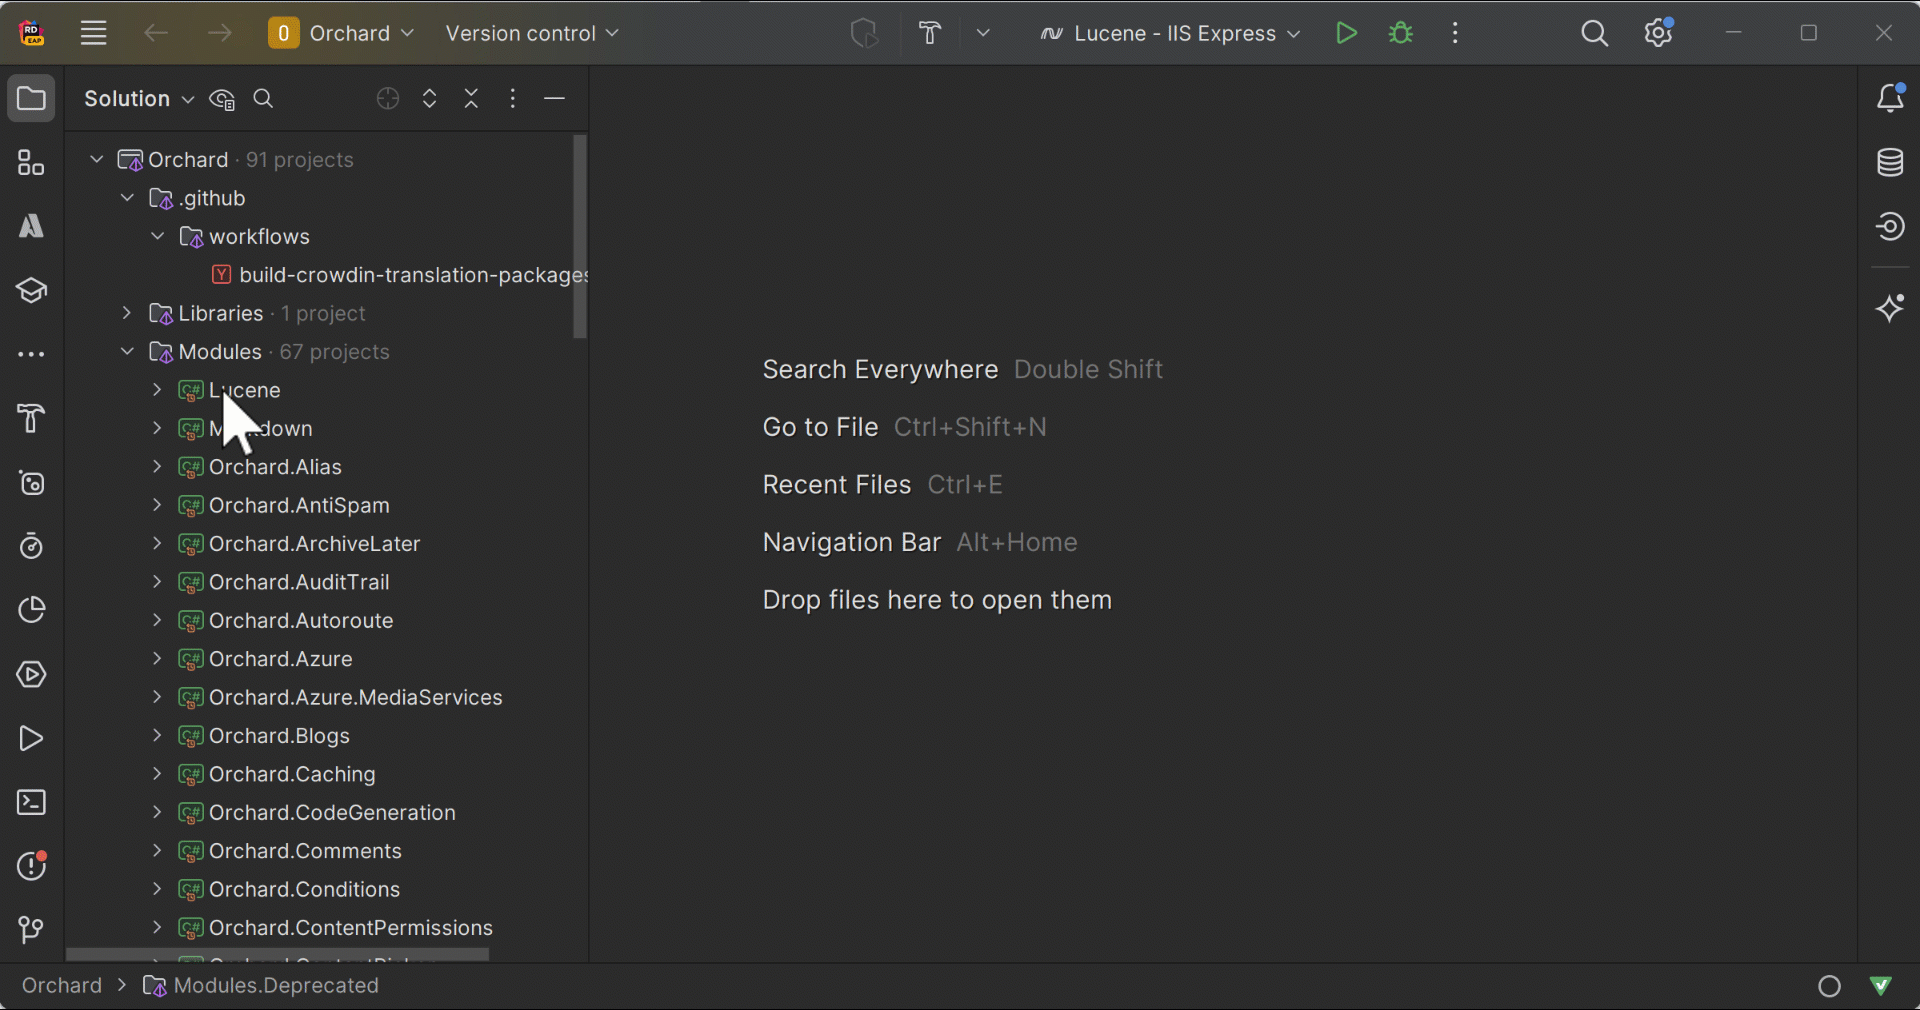Open the Terminal tool window
The width and height of the screenshot is (1920, 1010).
[31, 803]
